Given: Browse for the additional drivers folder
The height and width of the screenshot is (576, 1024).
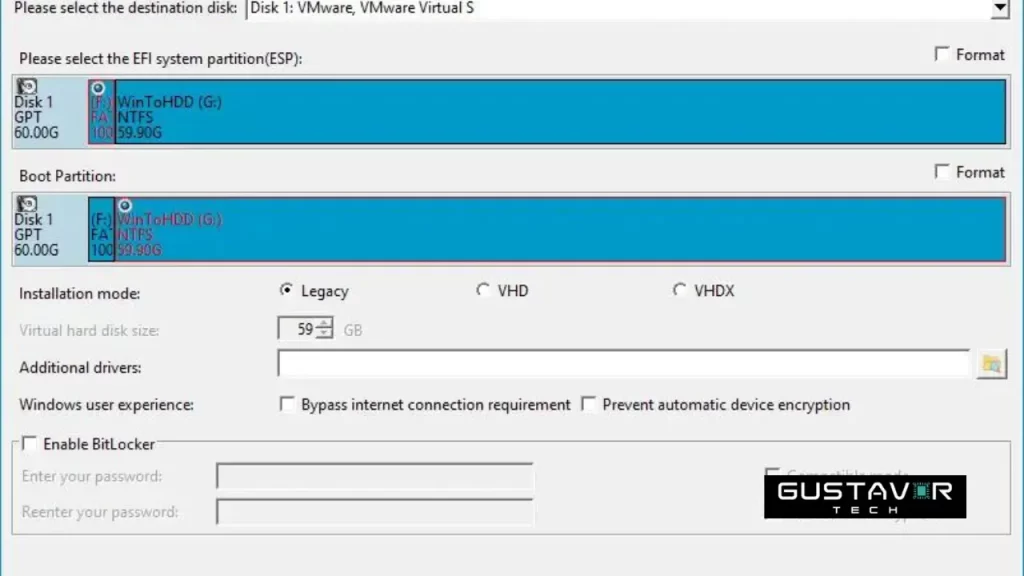Looking at the screenshot, I should [x=991, y=364].
